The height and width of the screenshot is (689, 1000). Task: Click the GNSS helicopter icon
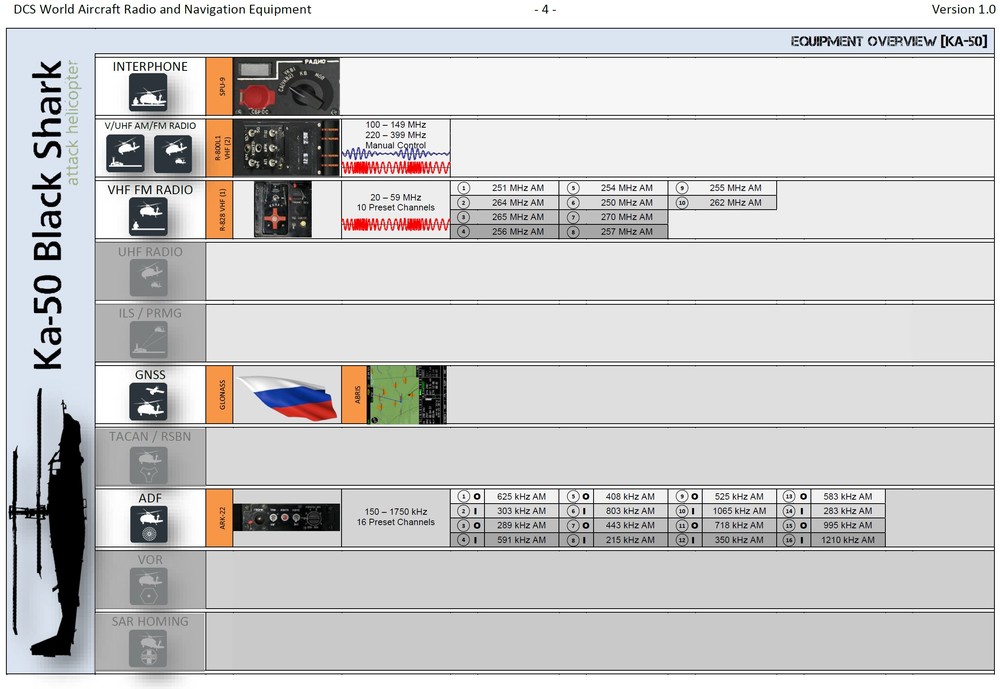point(148,401)
